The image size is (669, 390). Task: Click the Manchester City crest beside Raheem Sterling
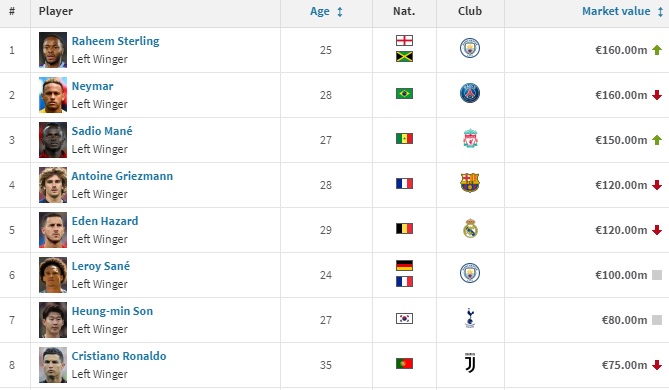[470, 48]
